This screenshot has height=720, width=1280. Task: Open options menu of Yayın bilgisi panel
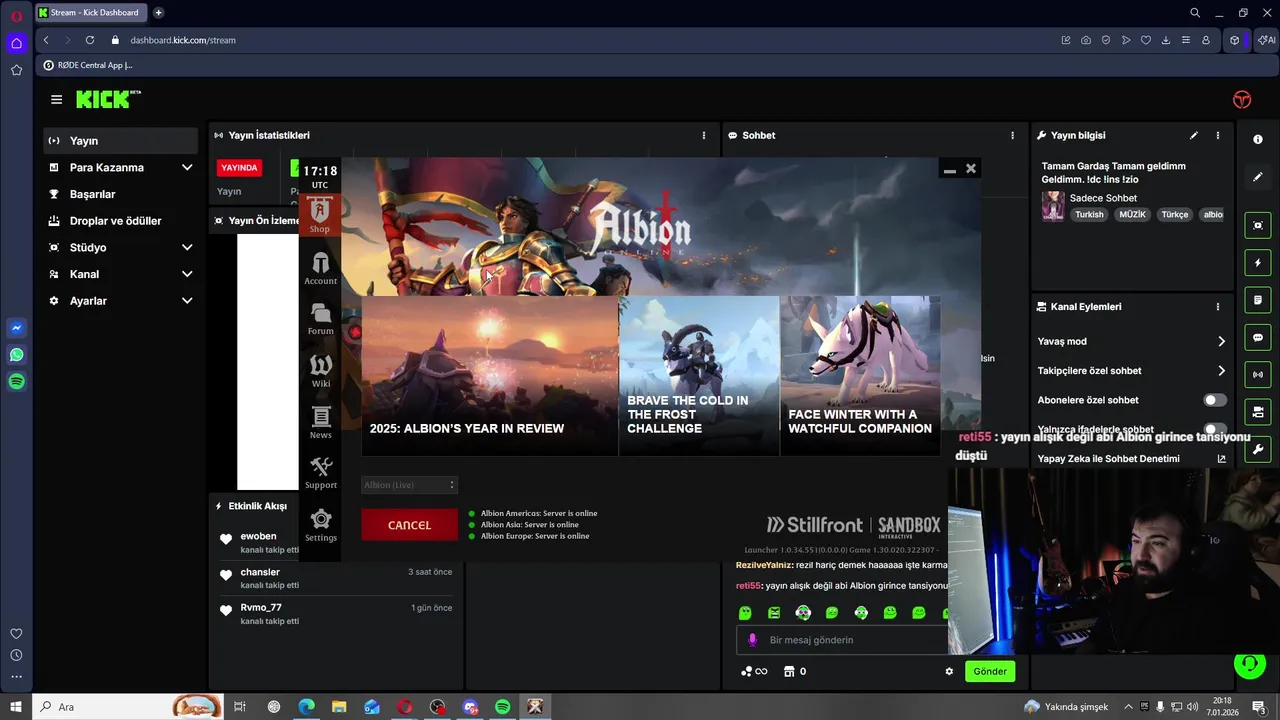click(1217, 135)
